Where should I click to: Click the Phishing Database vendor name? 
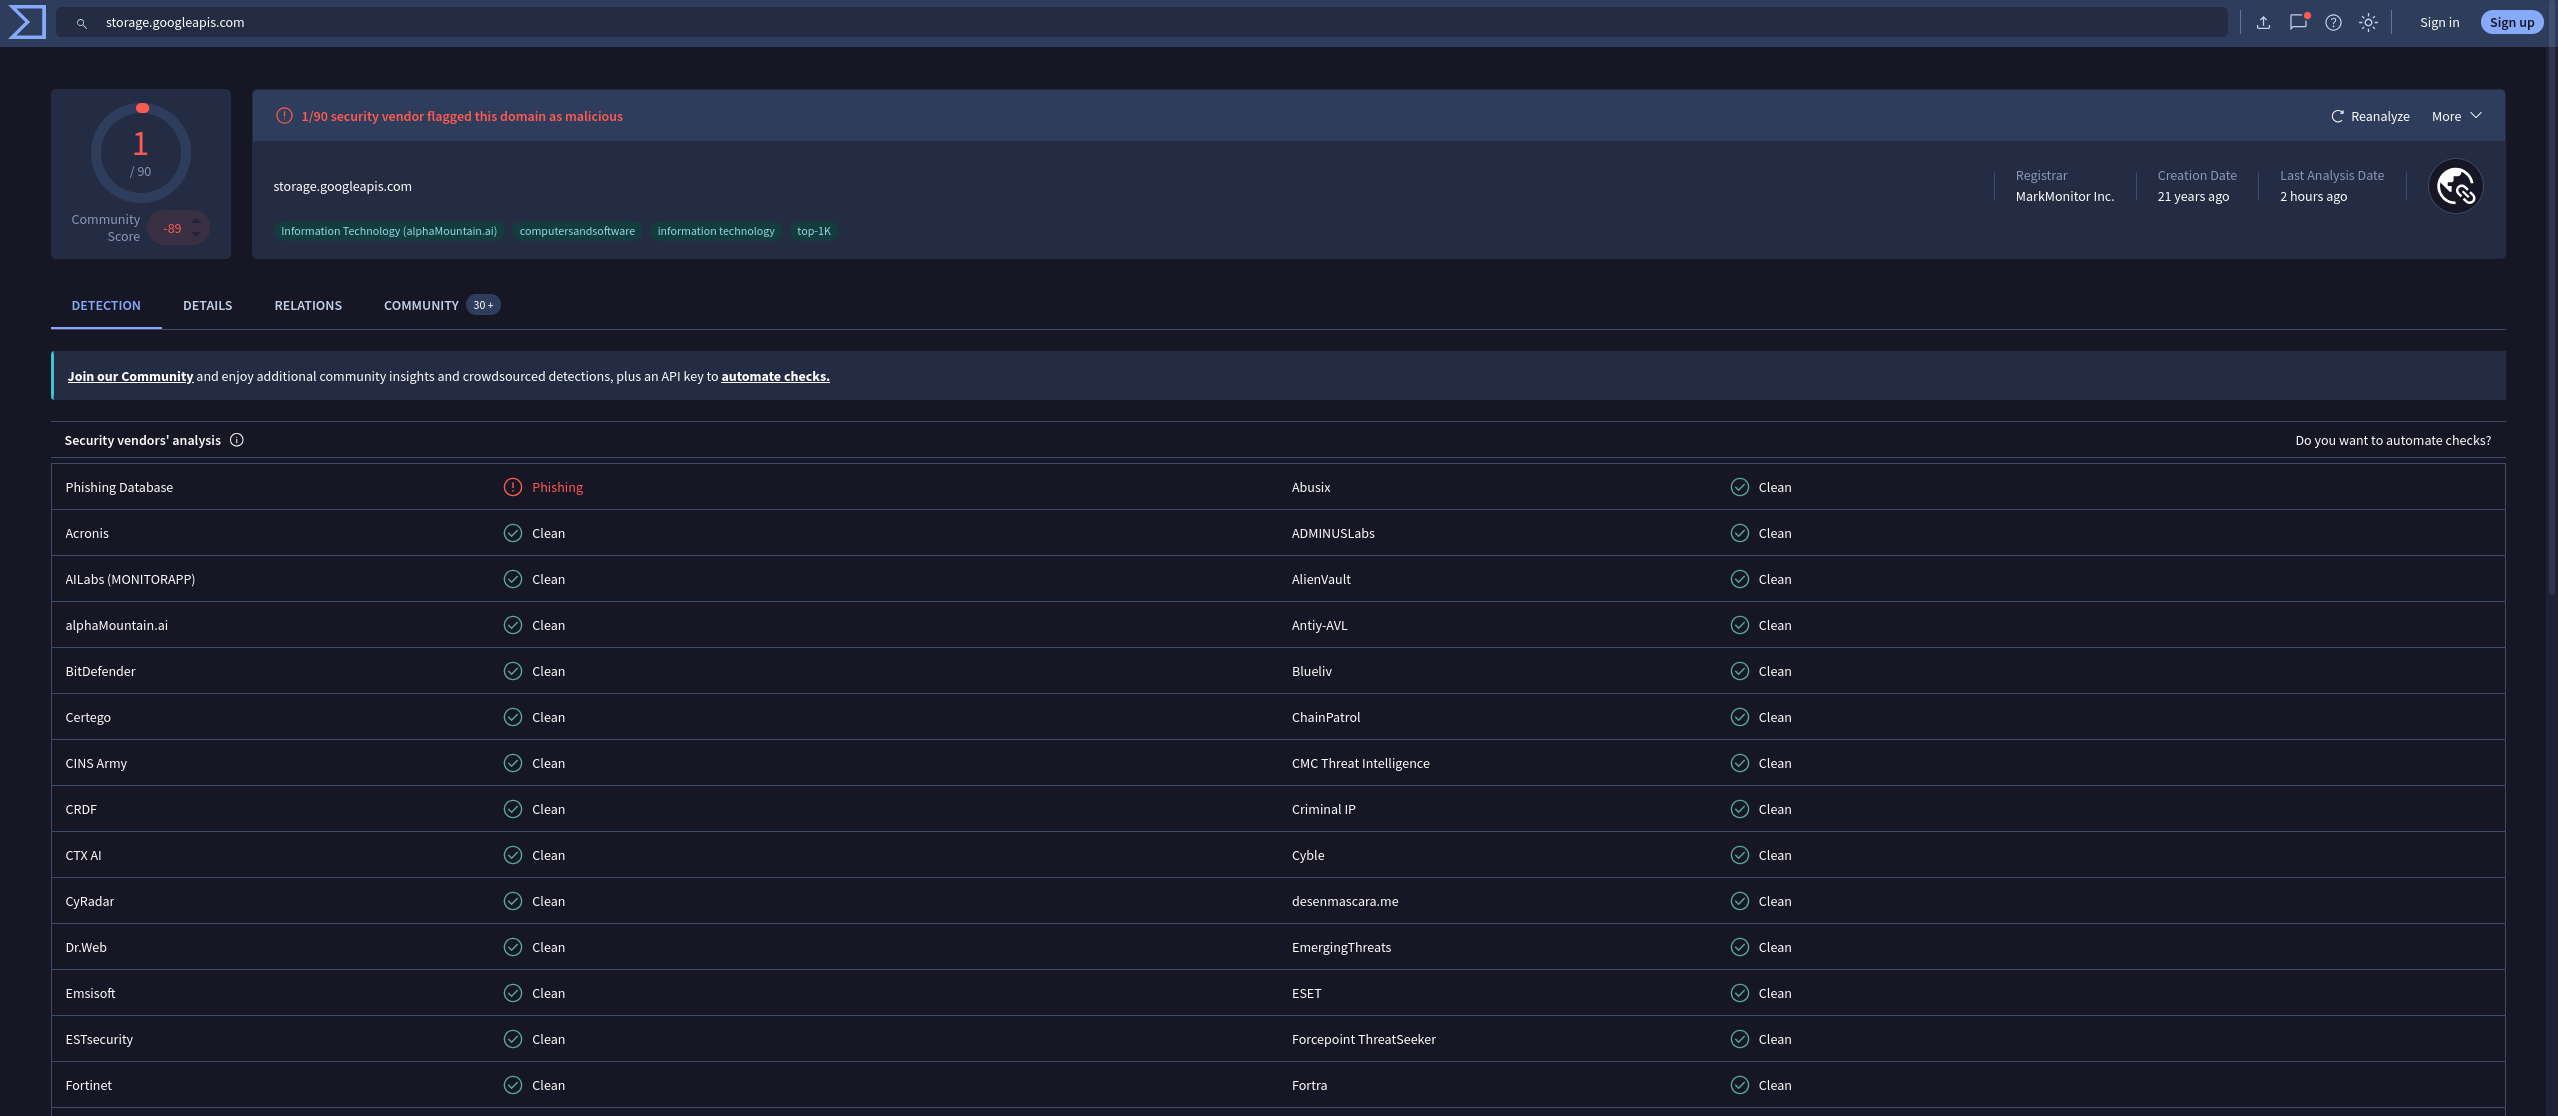[119, 487]
